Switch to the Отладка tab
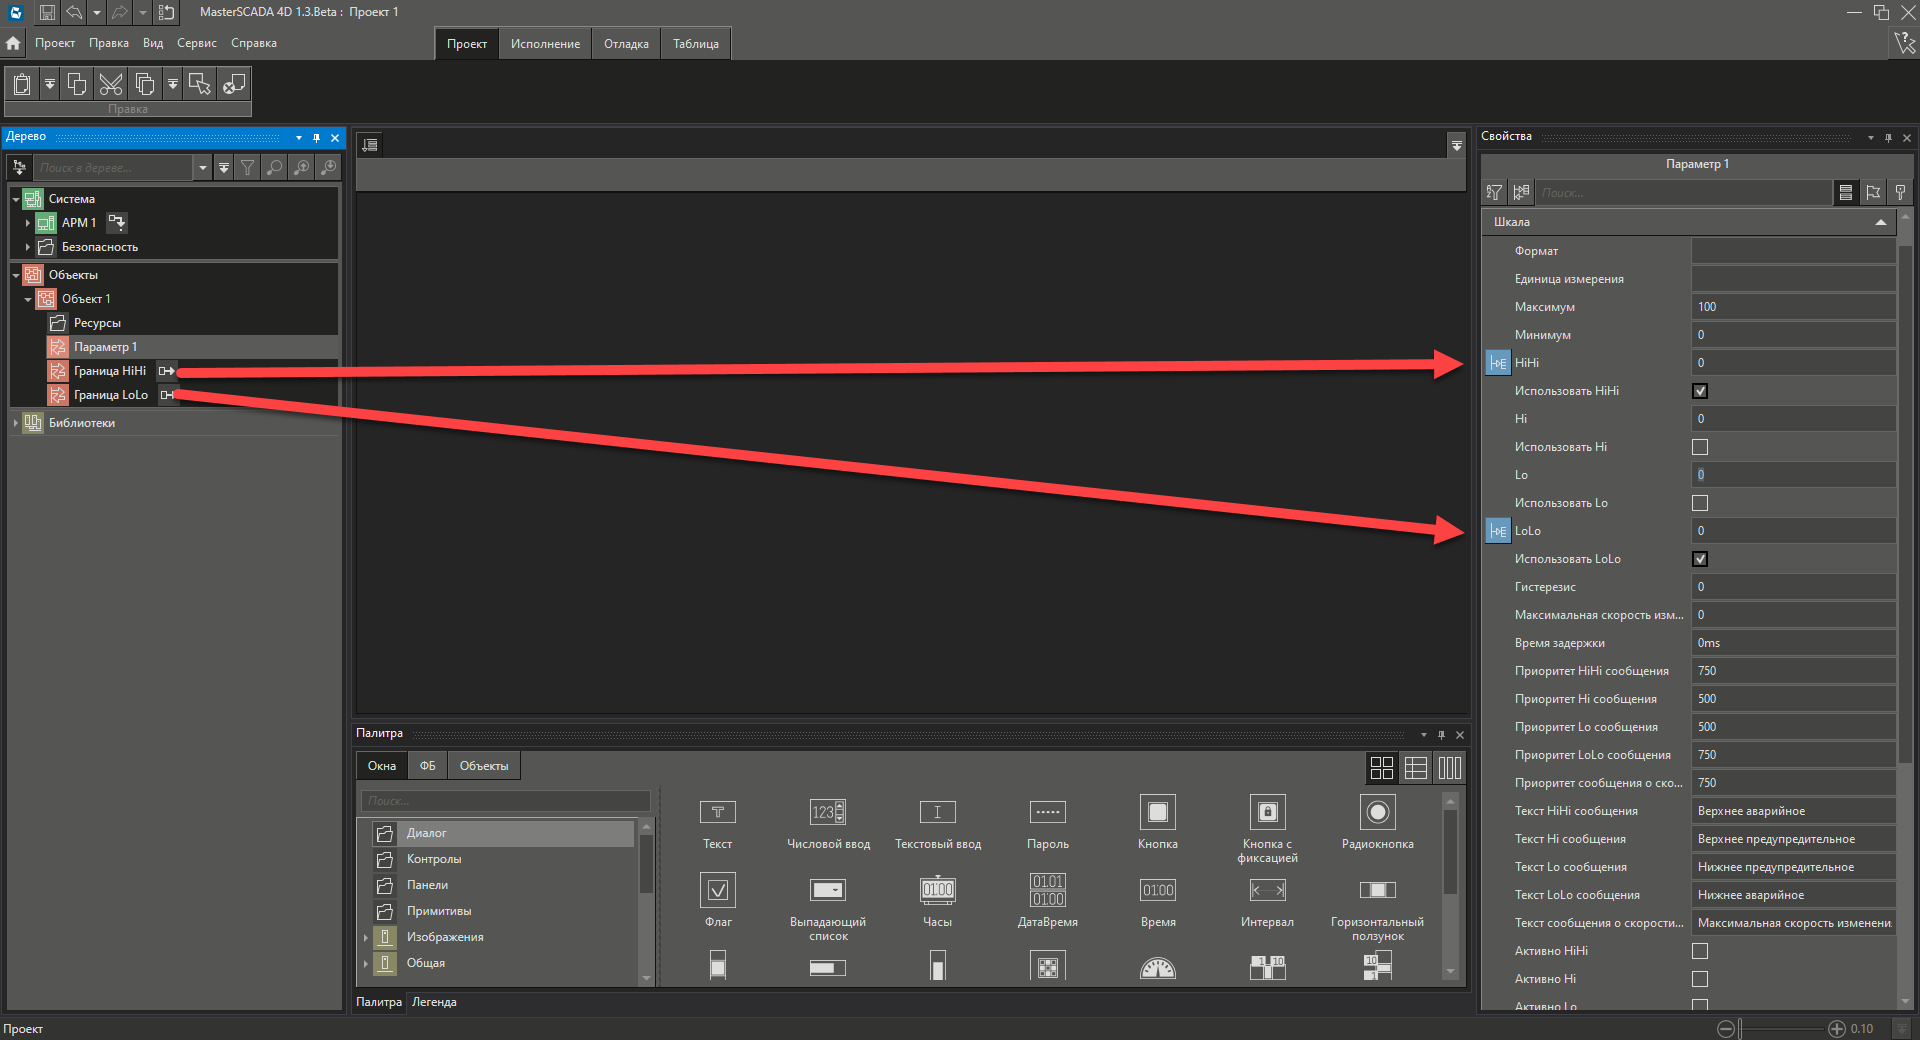The image size is (1920, 1040). (x=626, y=44)
